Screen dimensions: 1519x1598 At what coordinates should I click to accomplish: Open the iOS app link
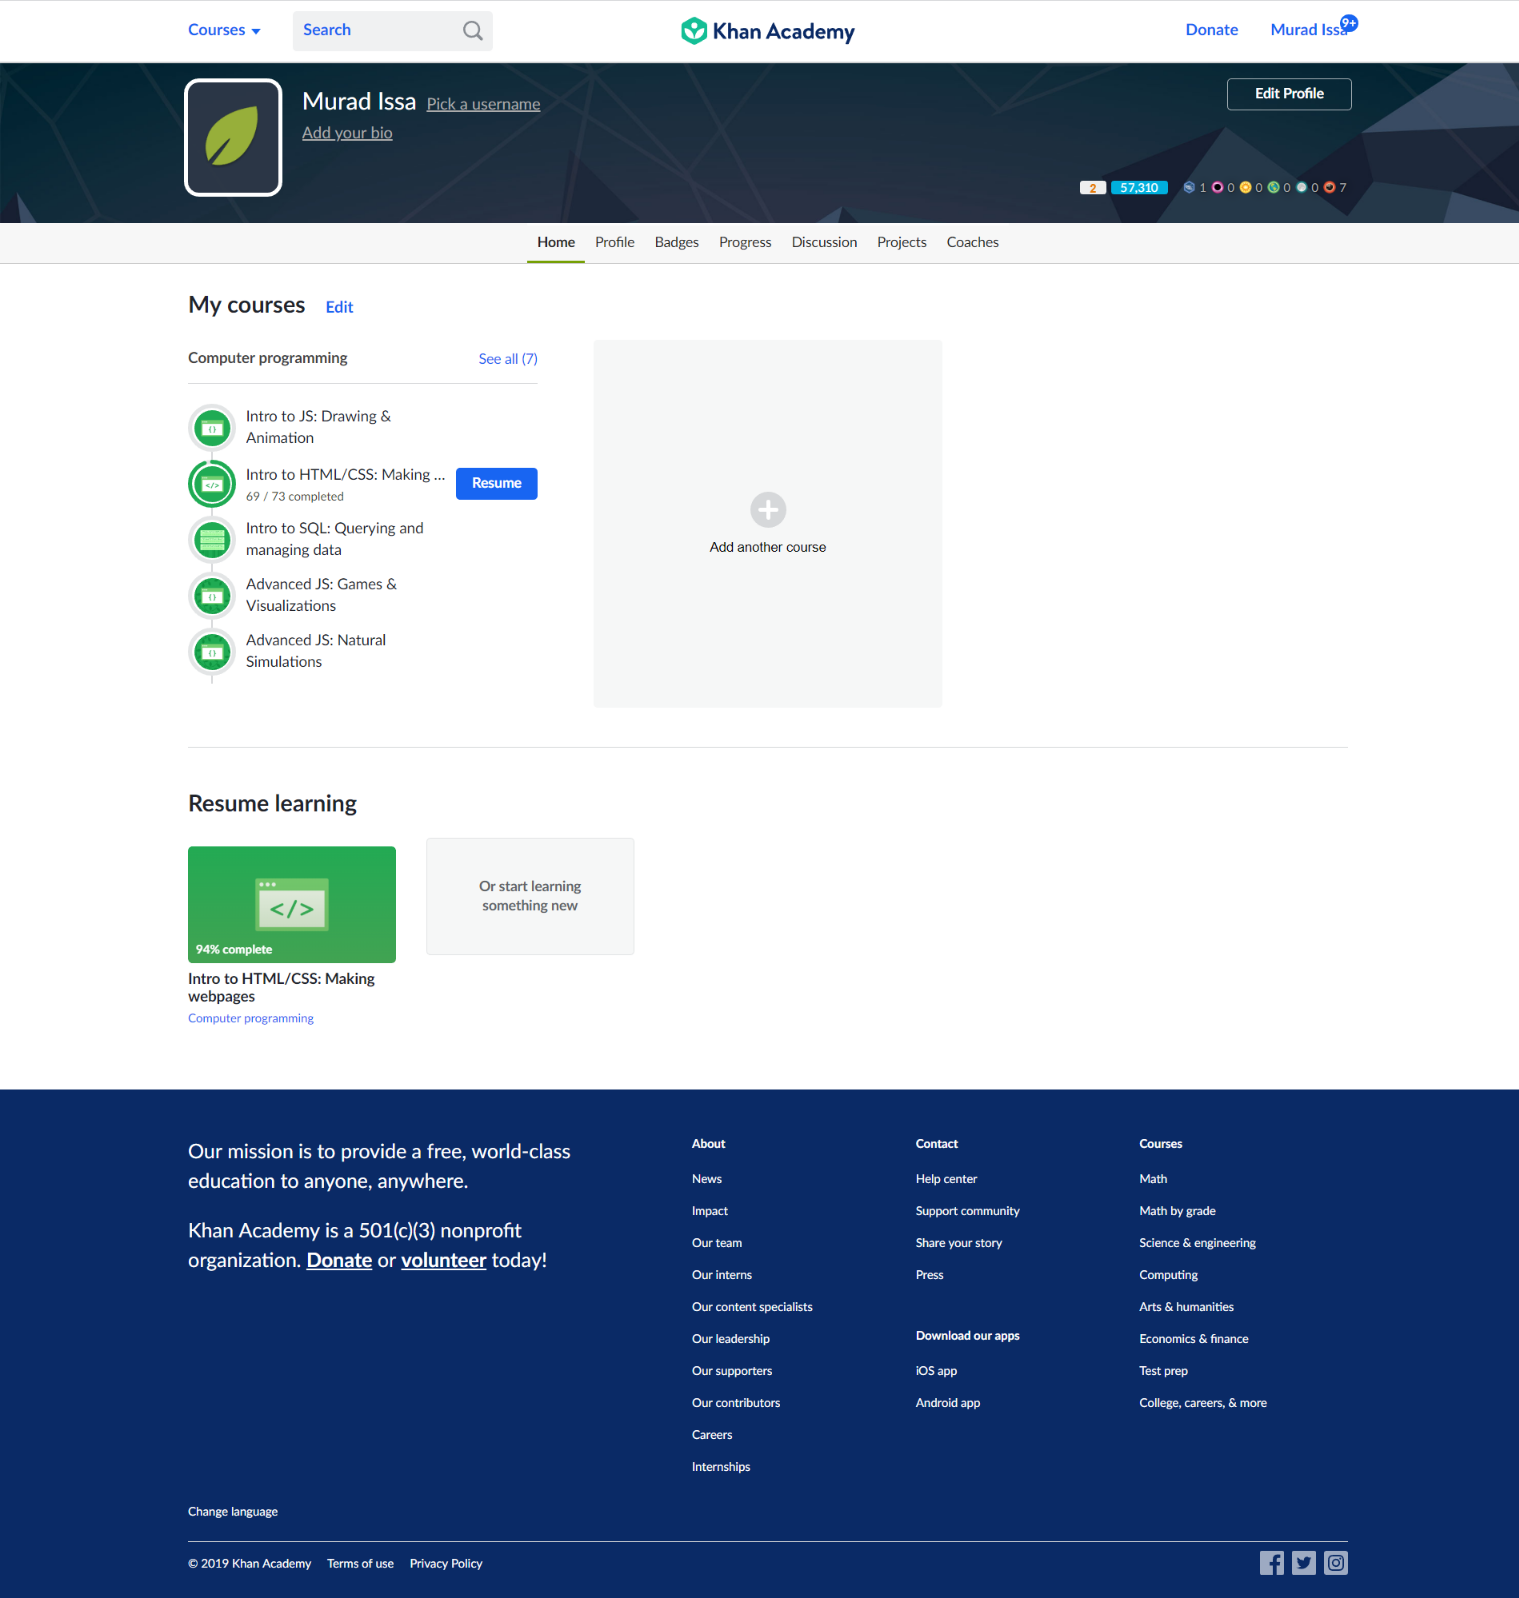point(936,1371)
